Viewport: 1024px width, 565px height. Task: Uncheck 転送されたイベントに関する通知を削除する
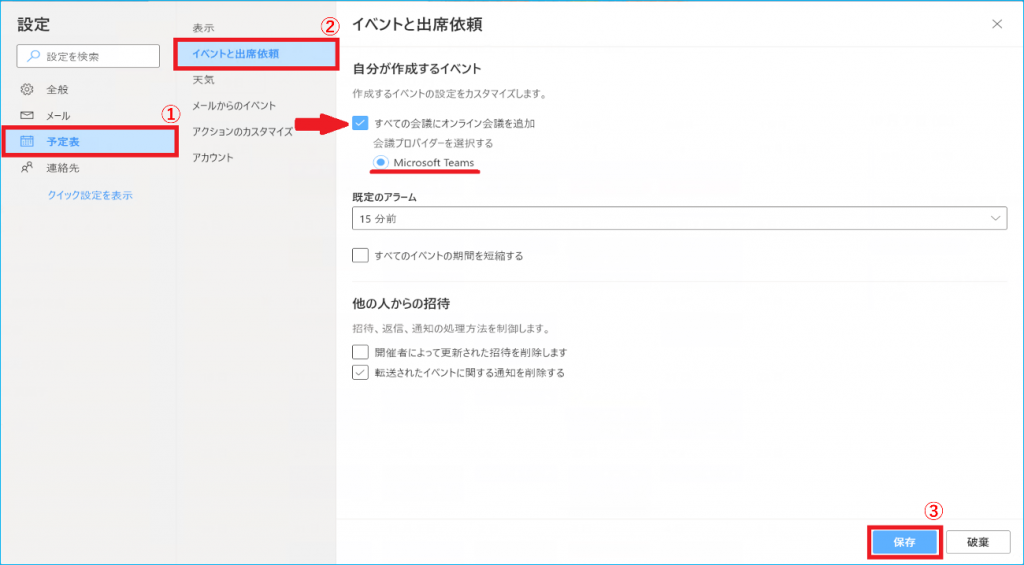tap(361, 373)
